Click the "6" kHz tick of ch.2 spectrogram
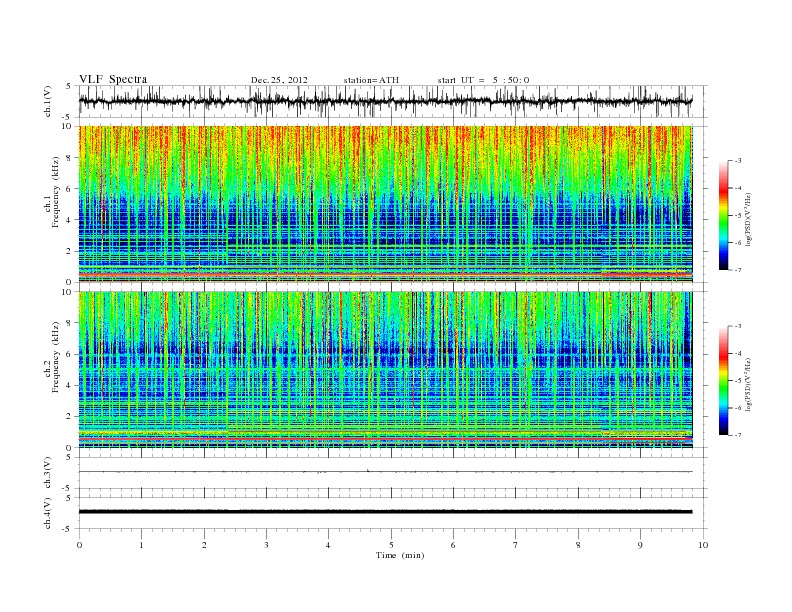The height and width of the screenshot is (612, 792). coord(69,354)
